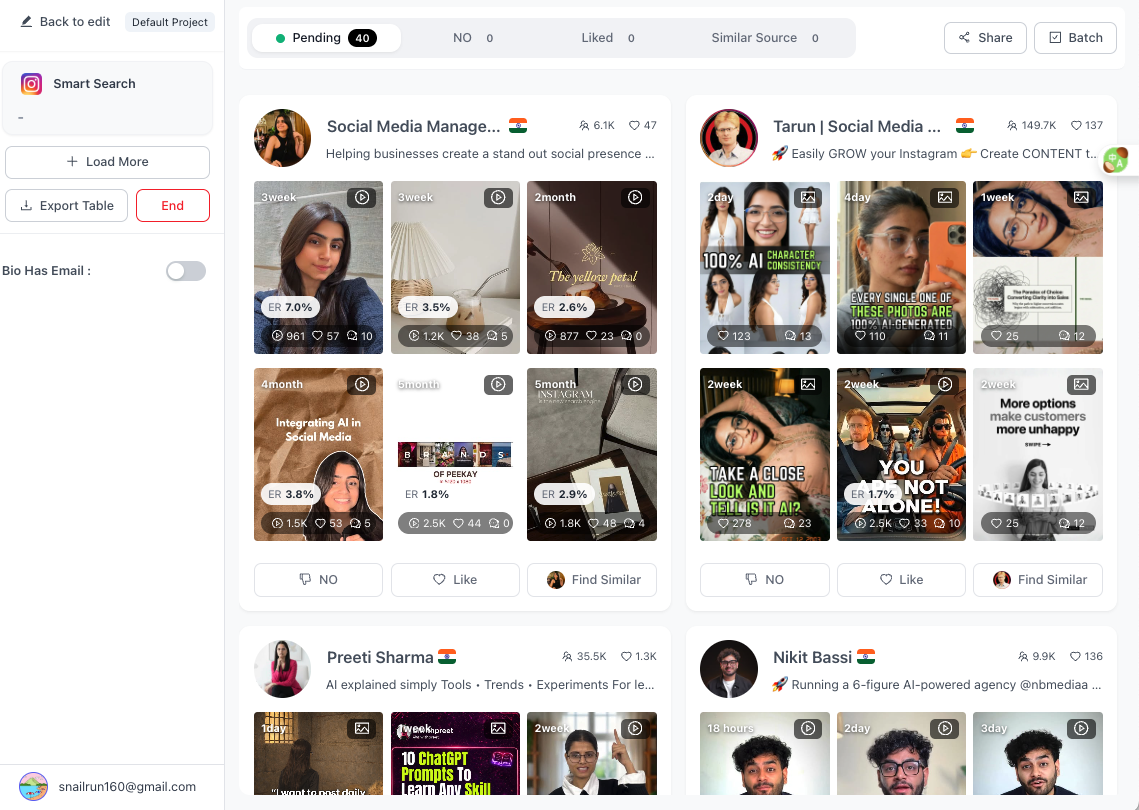The image size is (1139, 810).
Task: Click the avatar icon in Tarun's Find Similar button
Action: point(1002,579)
